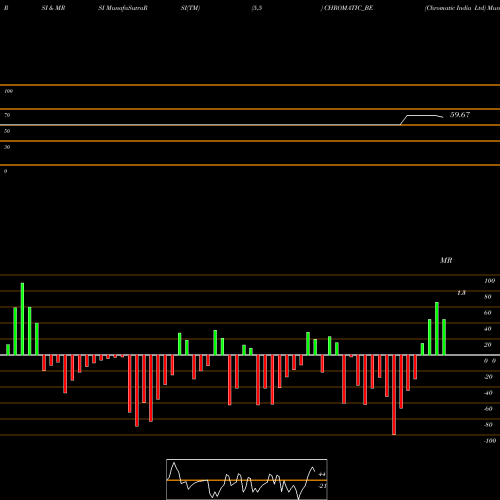Select the longest red MR histogram bar
This screenshot has width=500, height=500.
[x=394, y=395]
